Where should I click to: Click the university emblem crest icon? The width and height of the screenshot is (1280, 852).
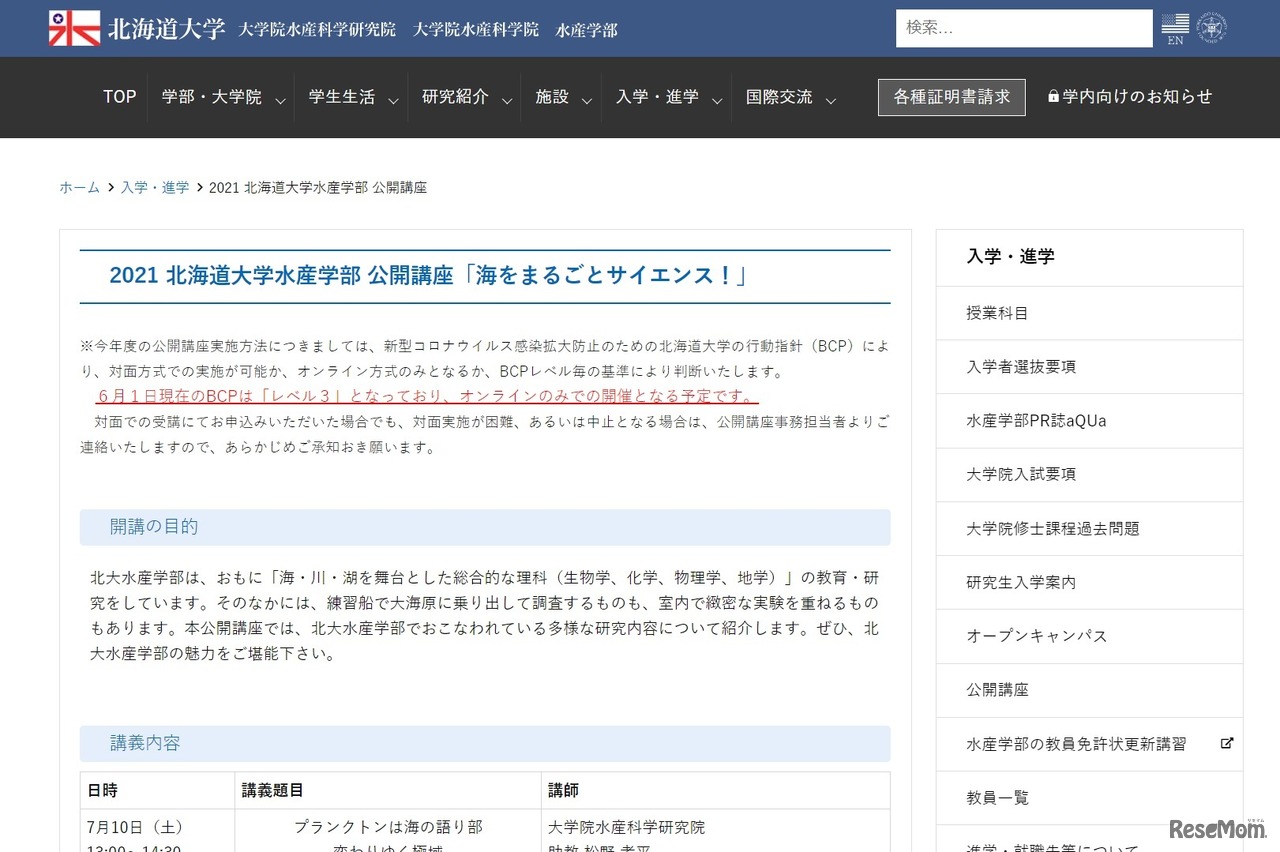[1211, 28]
